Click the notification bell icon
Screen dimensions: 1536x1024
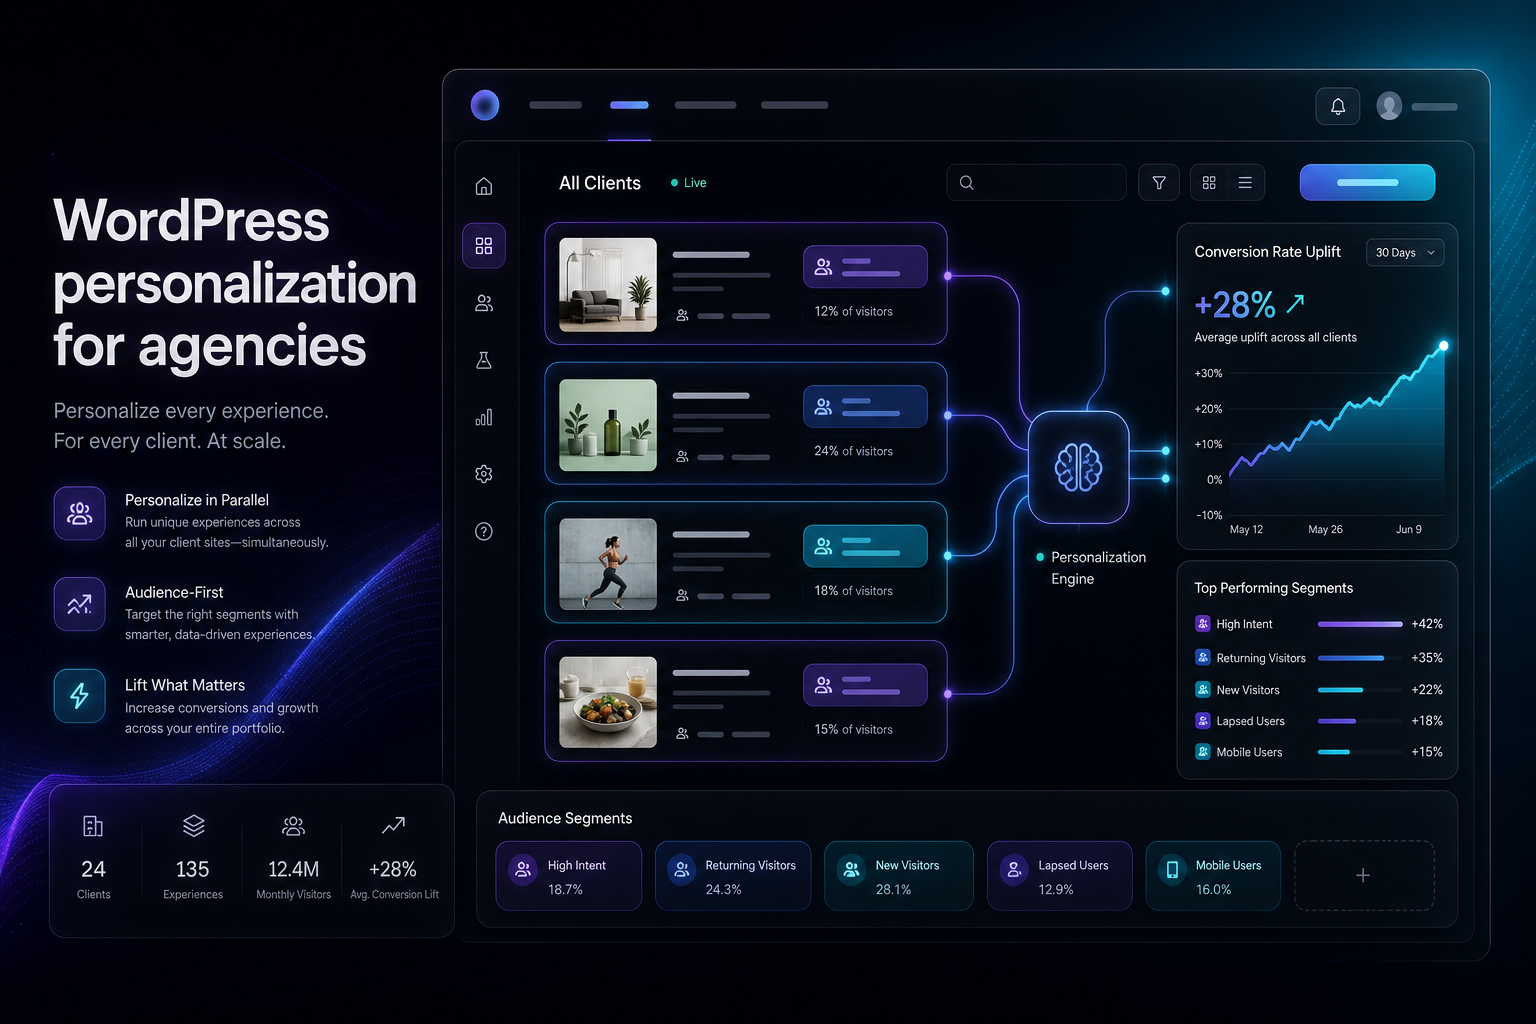pos(1338,106)
